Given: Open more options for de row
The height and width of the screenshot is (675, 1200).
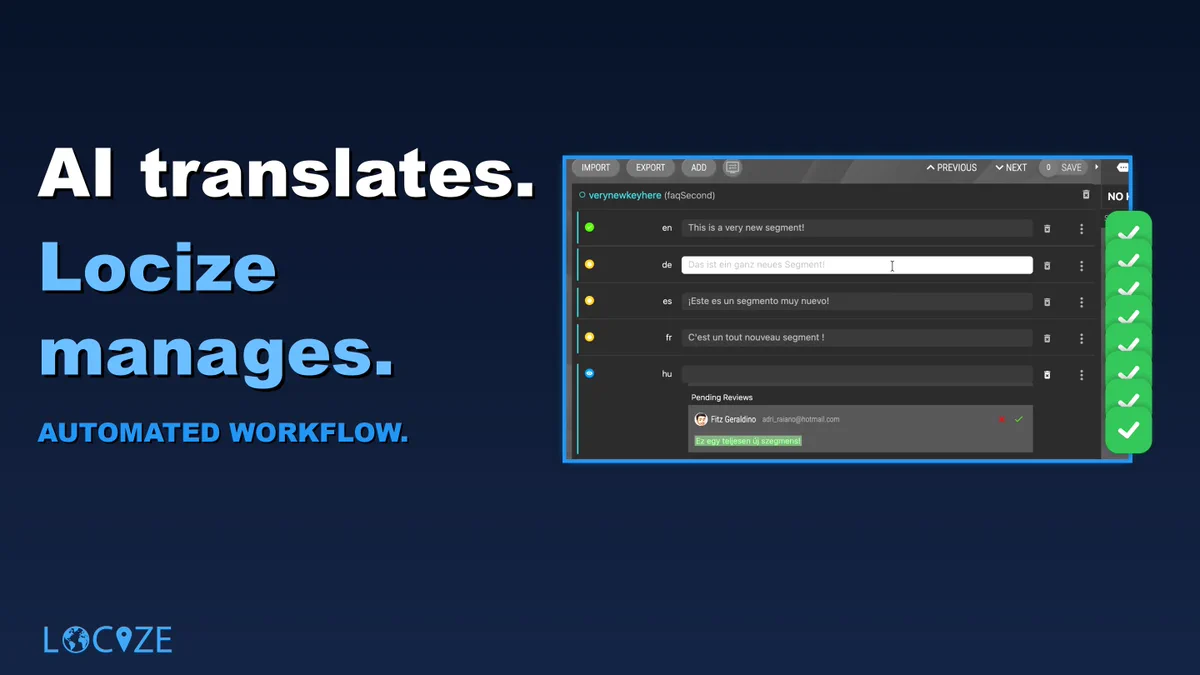Looking at the screenshot, I should coord(1081,266).
